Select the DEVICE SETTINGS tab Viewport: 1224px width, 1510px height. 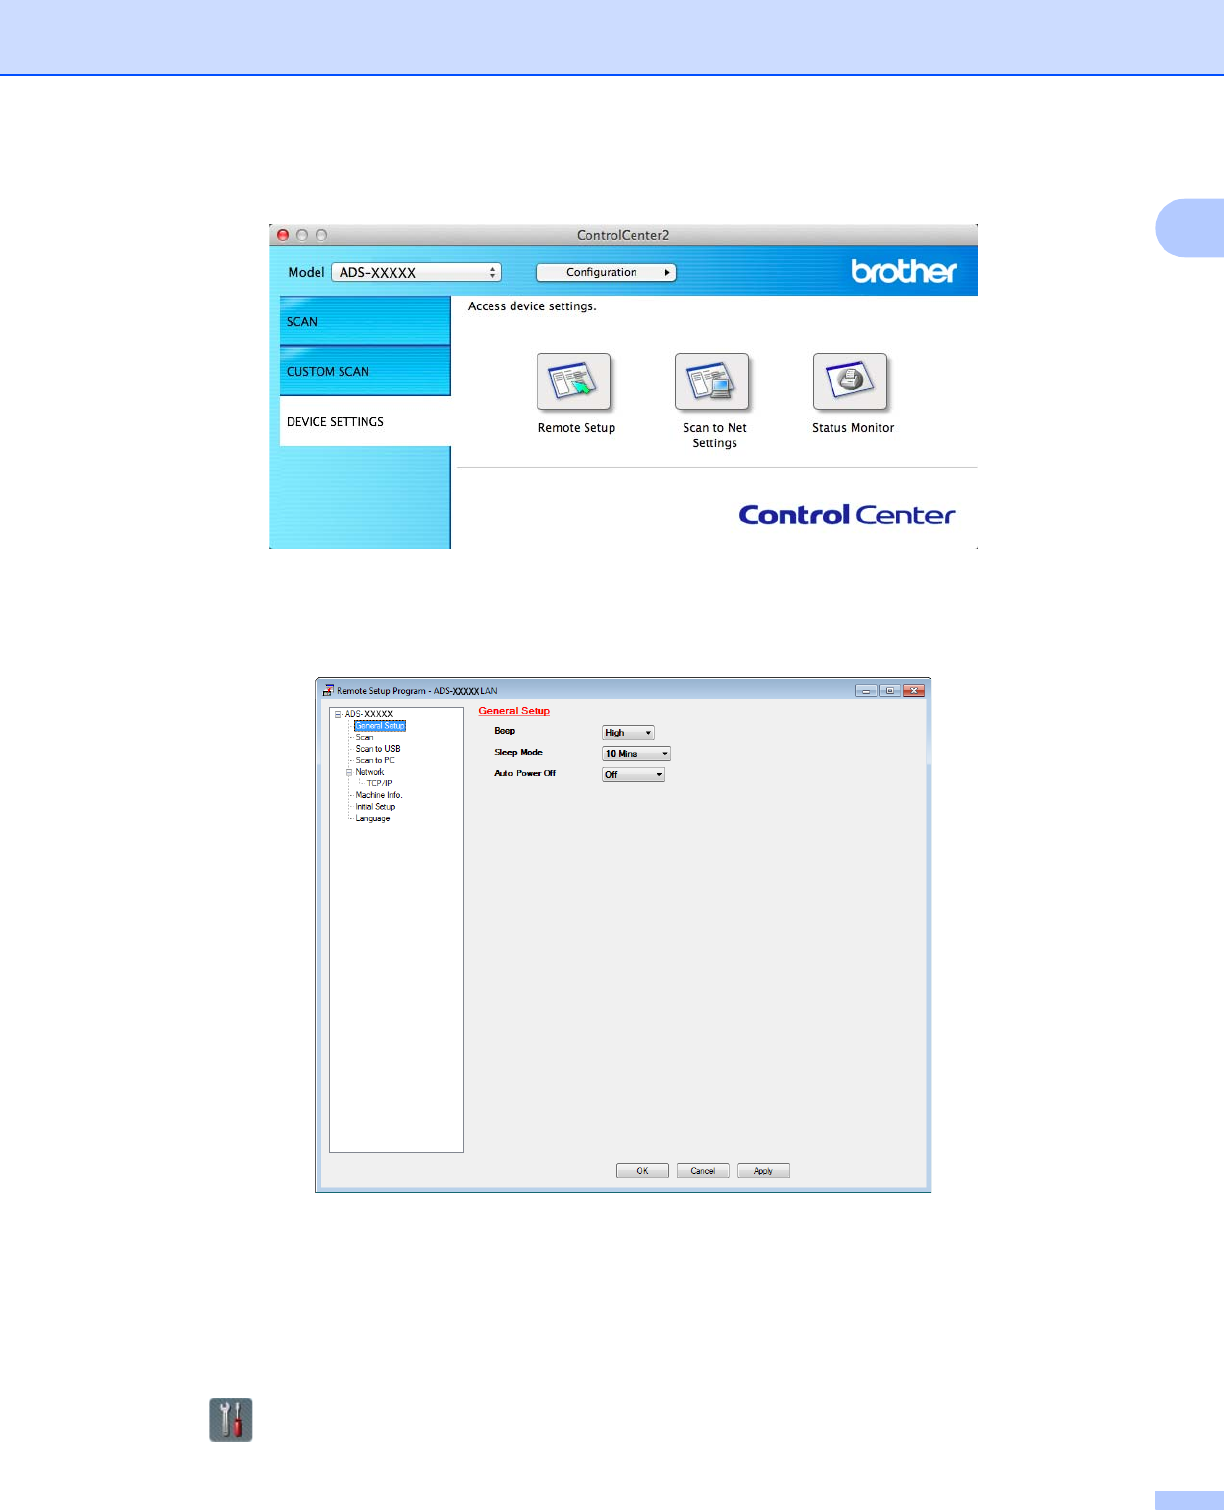365,422
